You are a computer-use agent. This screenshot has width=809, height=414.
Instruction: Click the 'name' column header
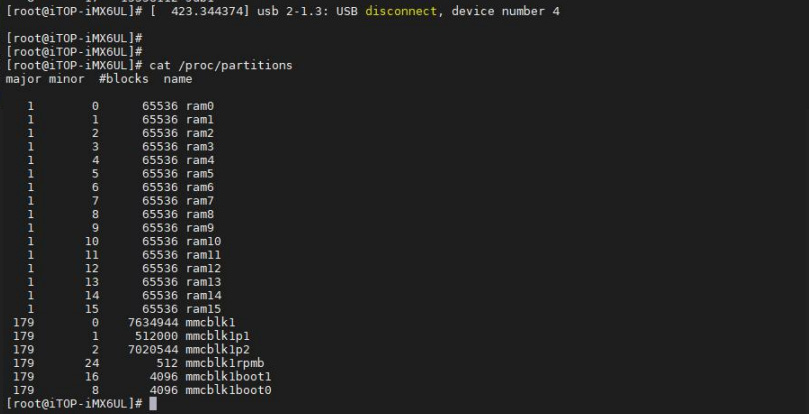(178, 79)
